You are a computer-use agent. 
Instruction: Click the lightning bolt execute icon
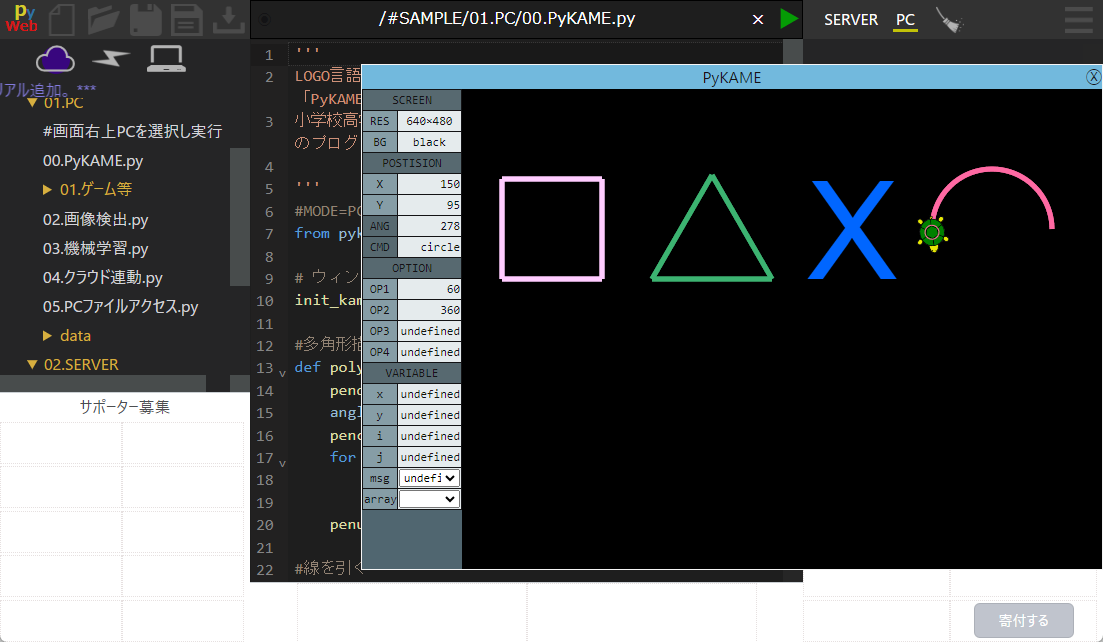coord(110,60)
